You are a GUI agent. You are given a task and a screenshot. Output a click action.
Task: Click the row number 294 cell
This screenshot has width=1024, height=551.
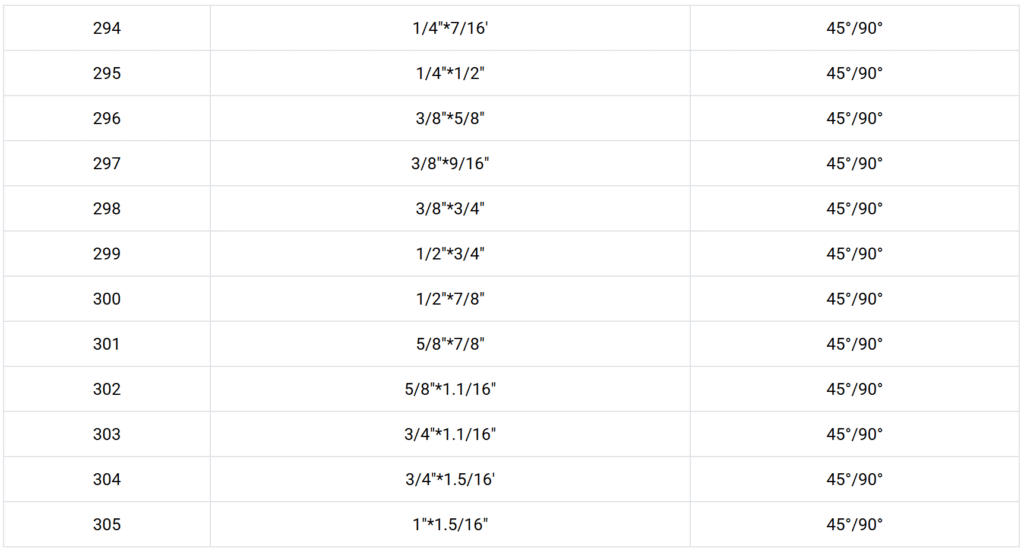pos(106,28)
